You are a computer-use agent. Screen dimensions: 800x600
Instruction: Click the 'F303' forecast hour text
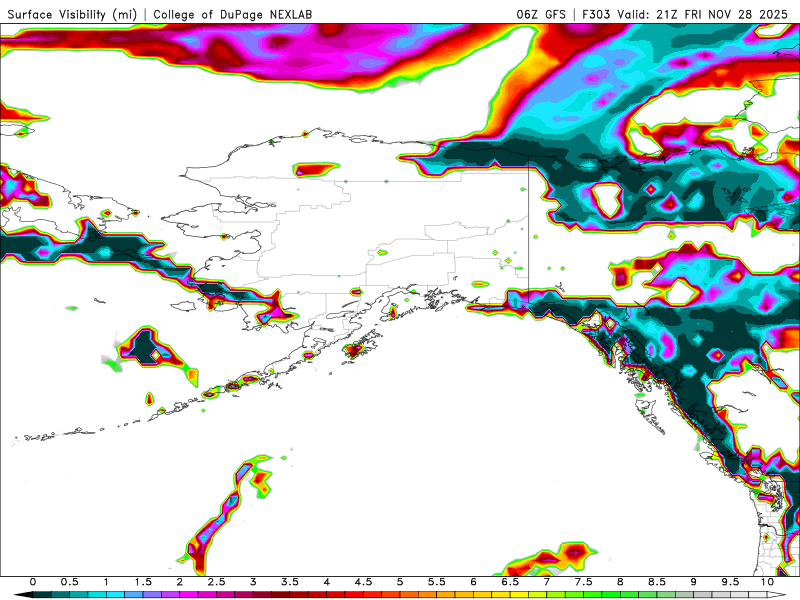[x=596, y=14]
